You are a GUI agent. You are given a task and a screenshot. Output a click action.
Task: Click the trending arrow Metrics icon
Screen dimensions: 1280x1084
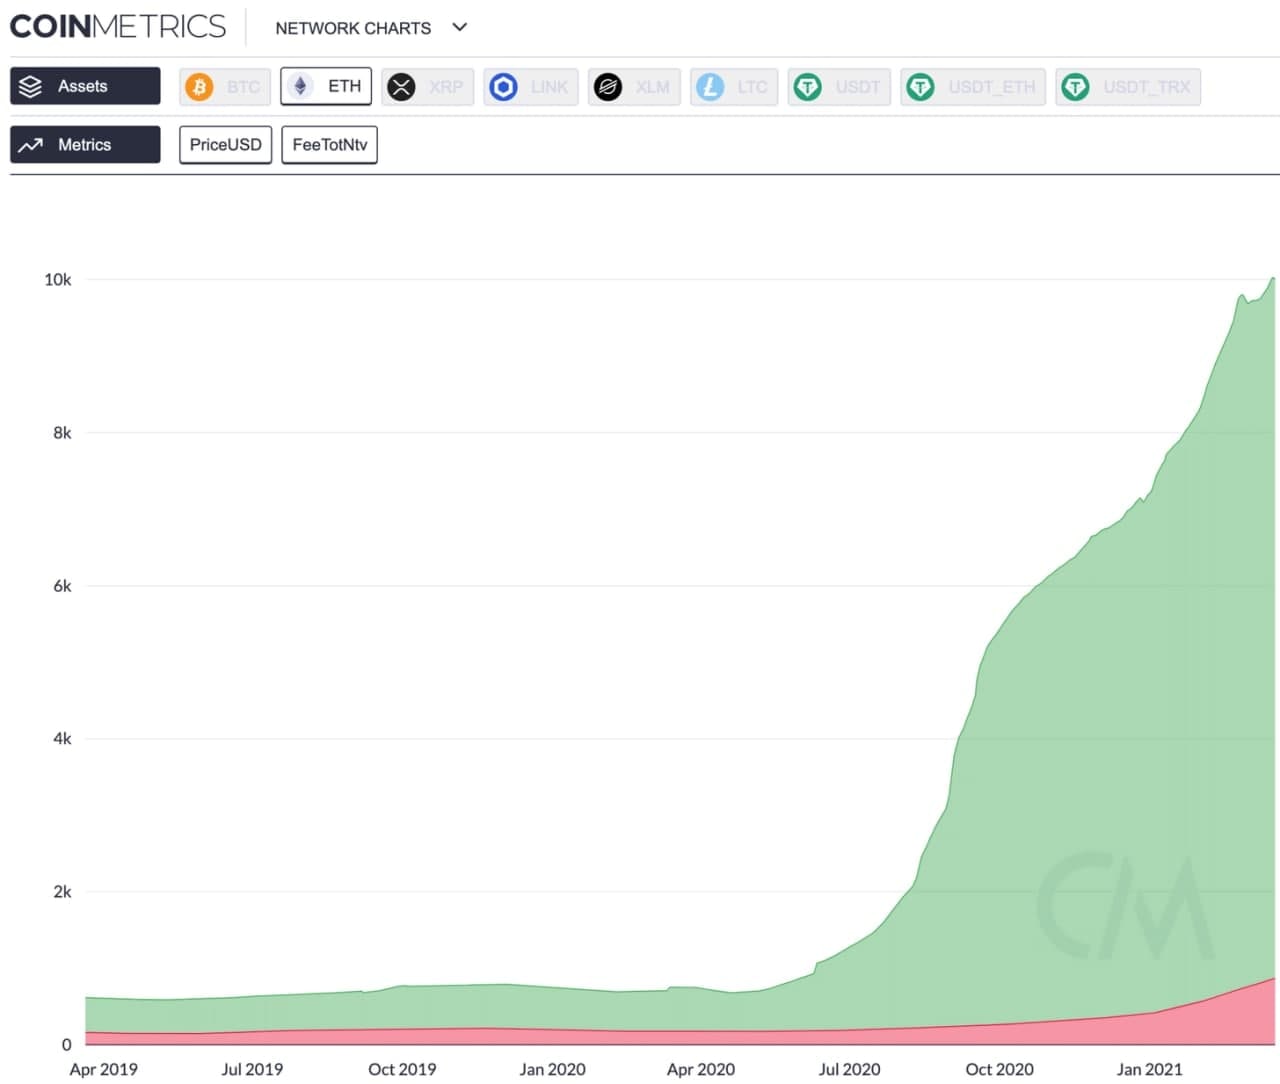tap(31, 145)
